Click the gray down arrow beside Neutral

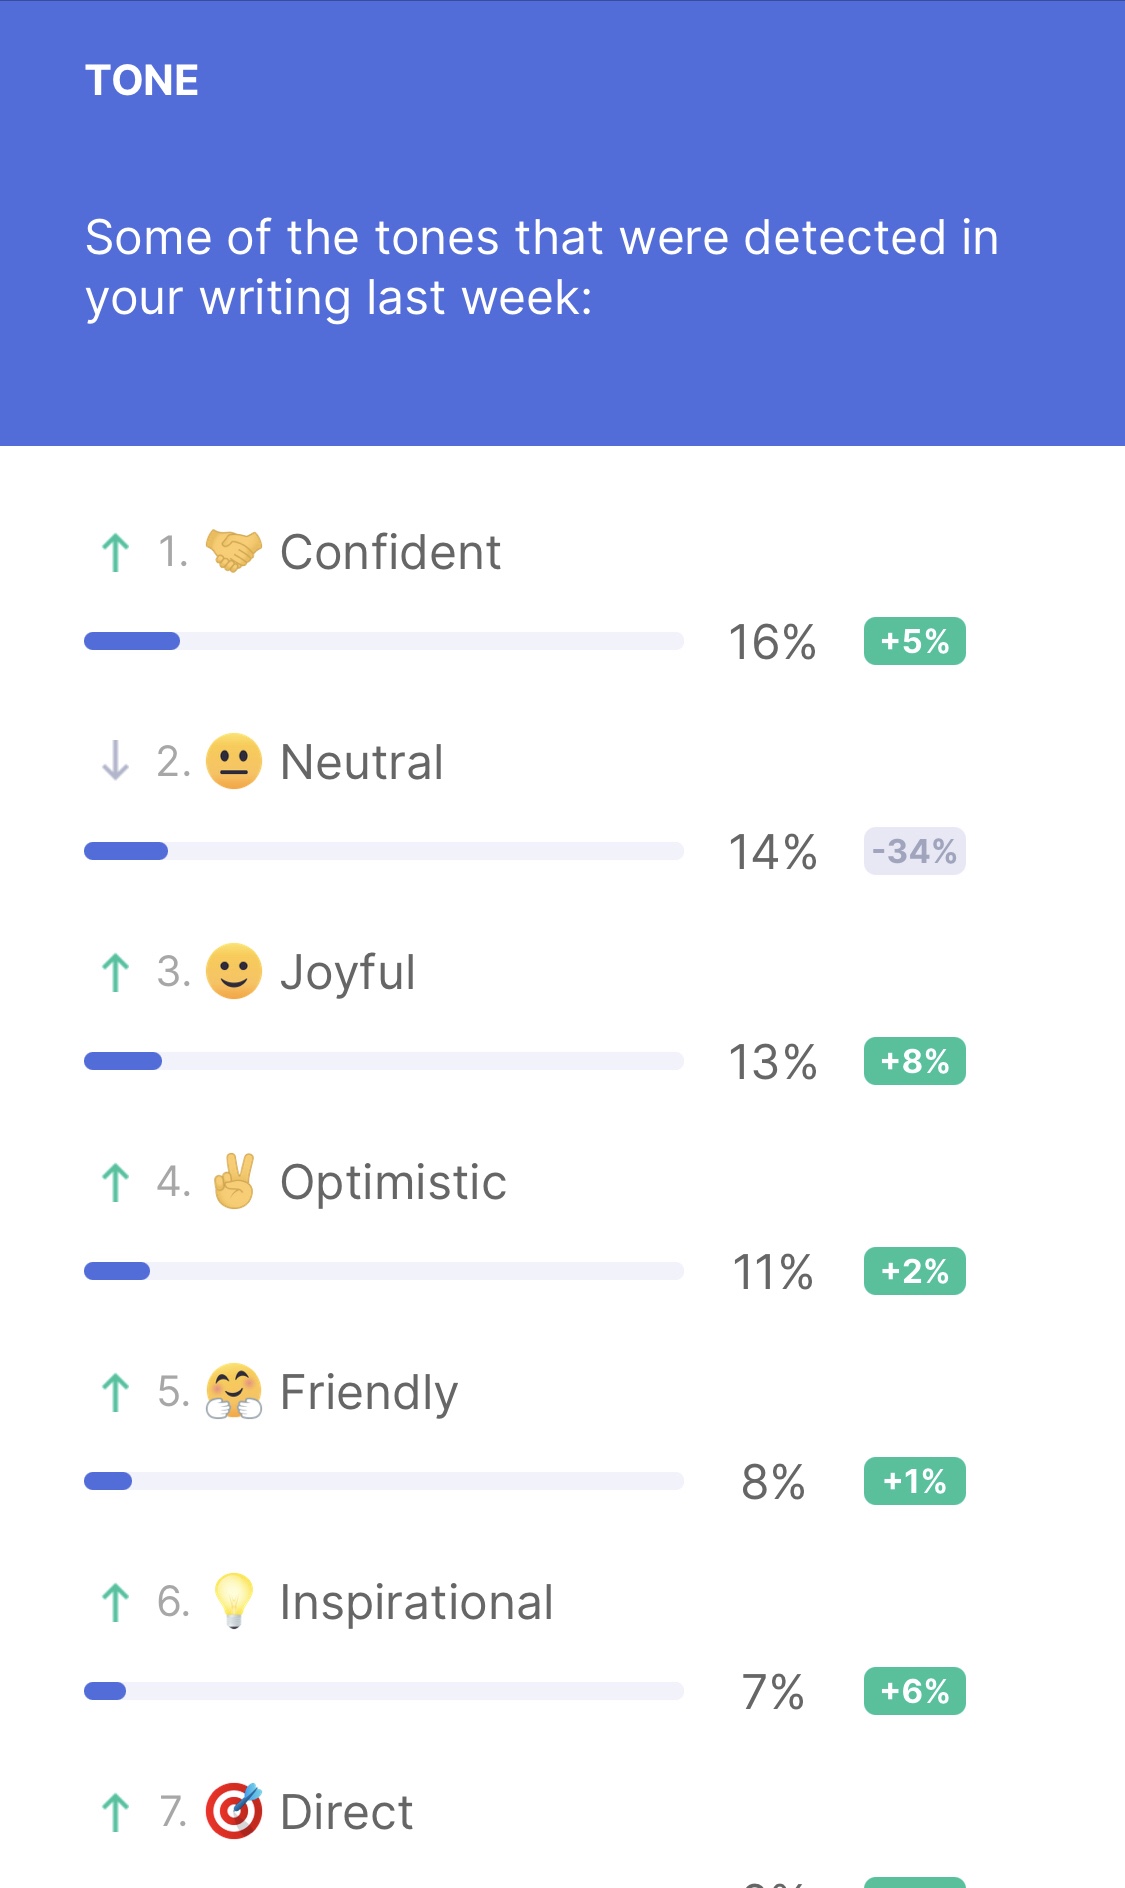116,761
